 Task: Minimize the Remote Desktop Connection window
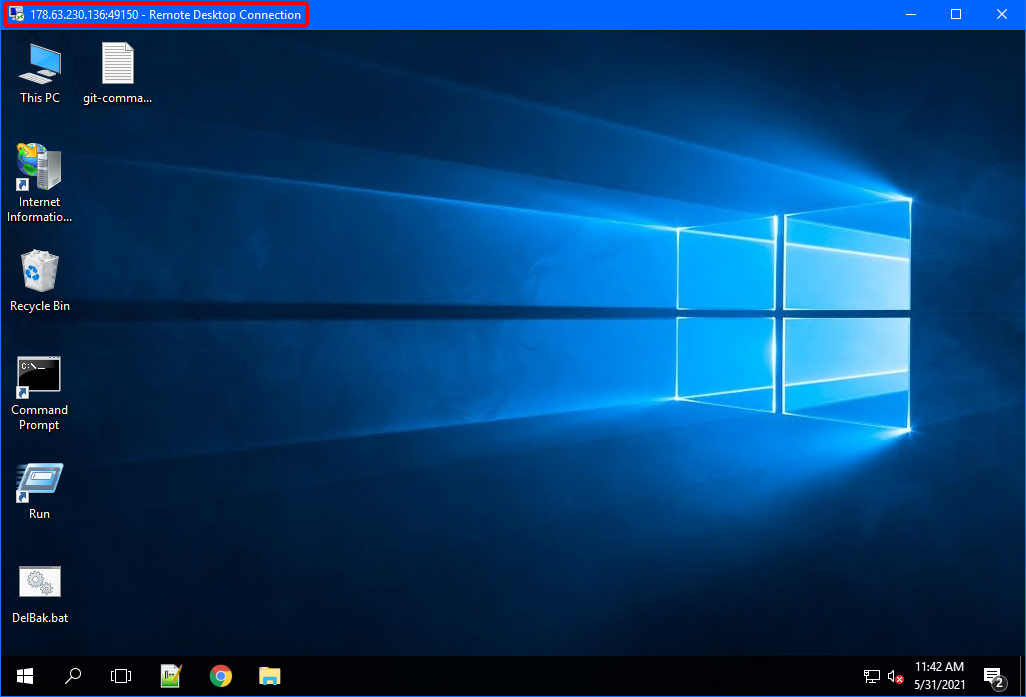pos(911,14)
